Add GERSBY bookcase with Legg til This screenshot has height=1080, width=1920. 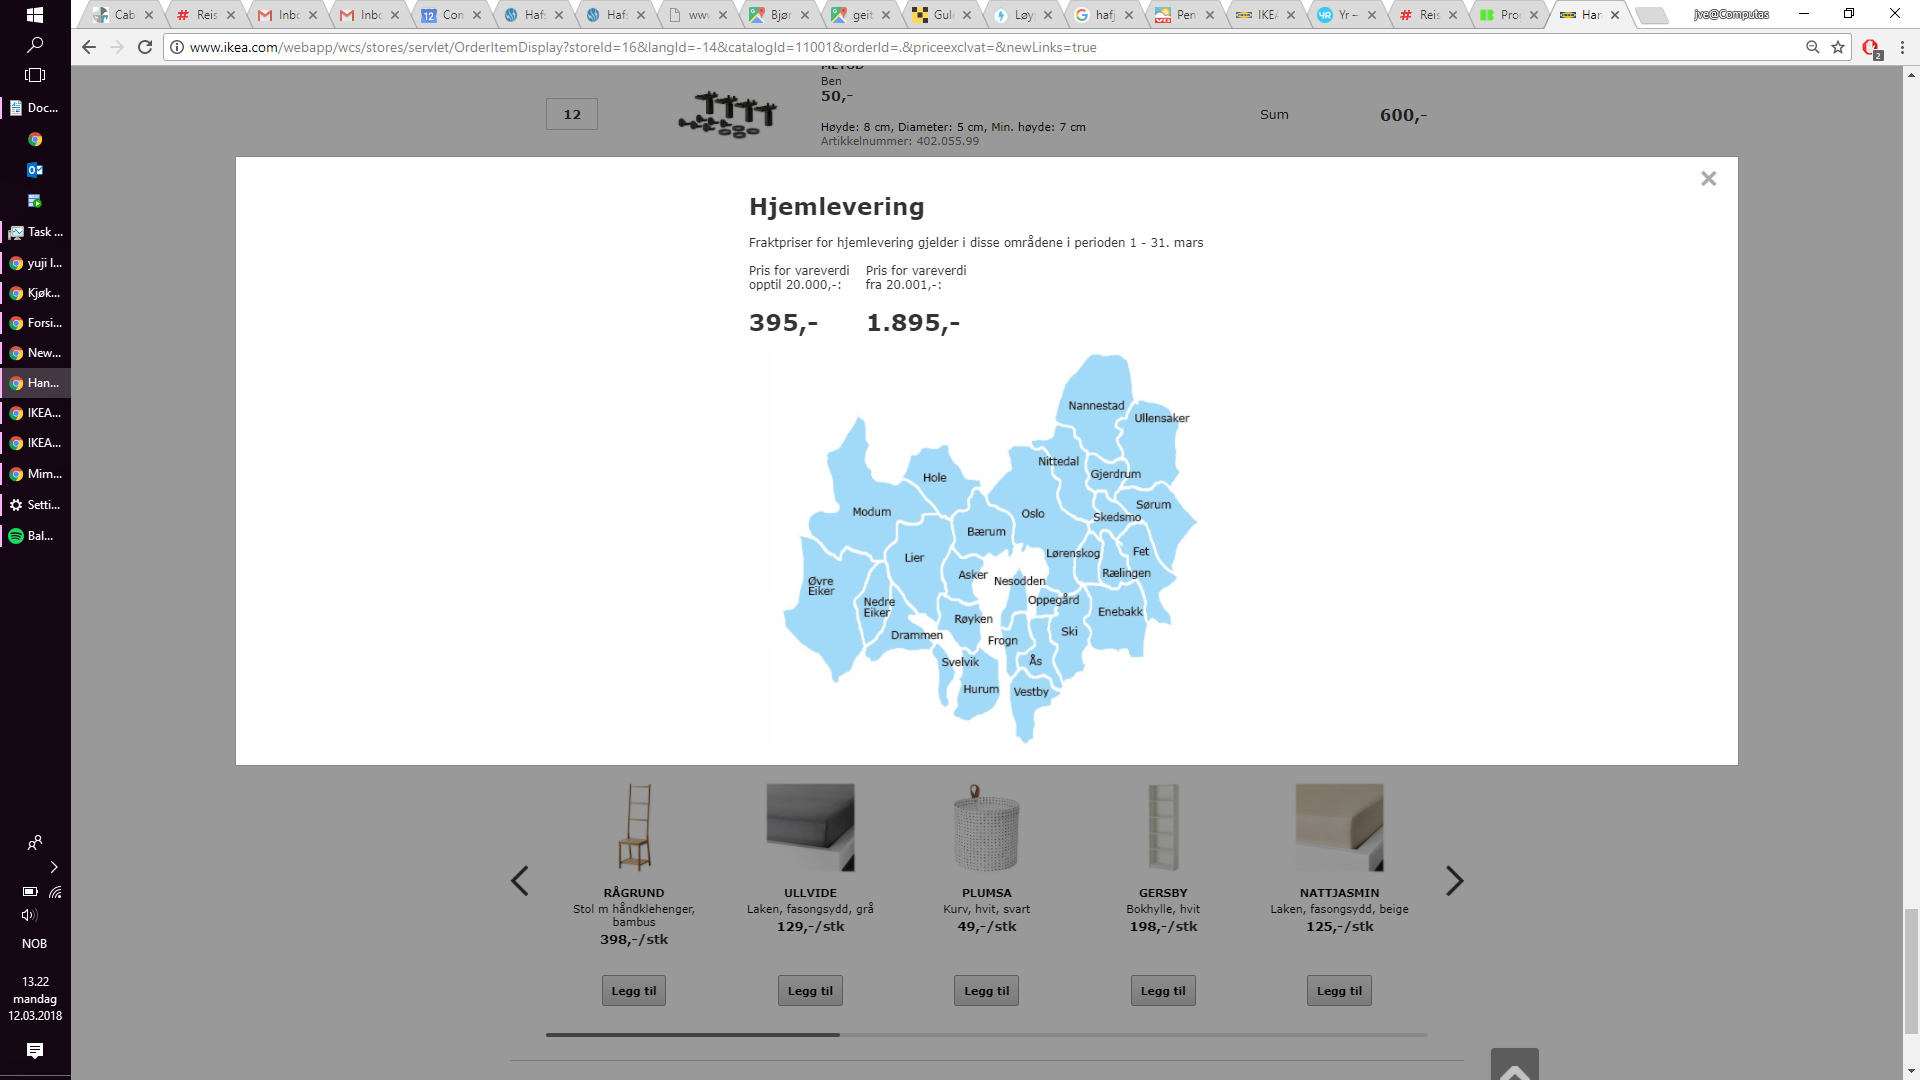1163,991
